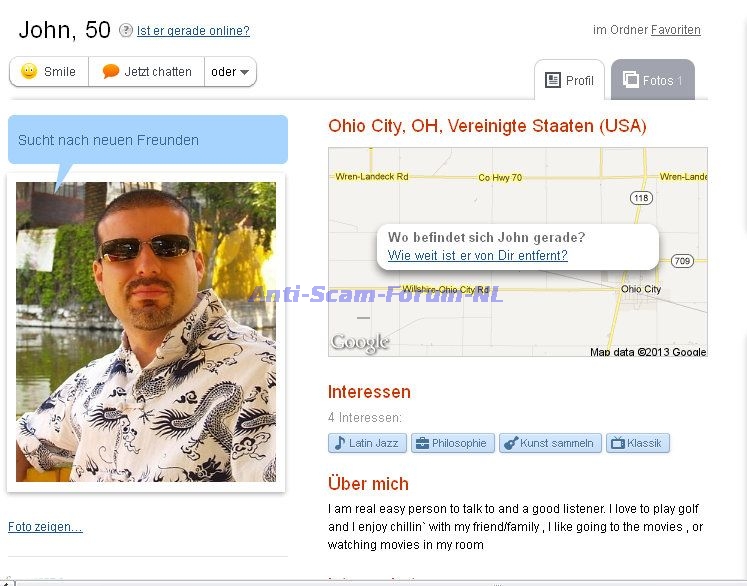Click the Profil tab page icon
747x586 pixels.
point(553,80)
